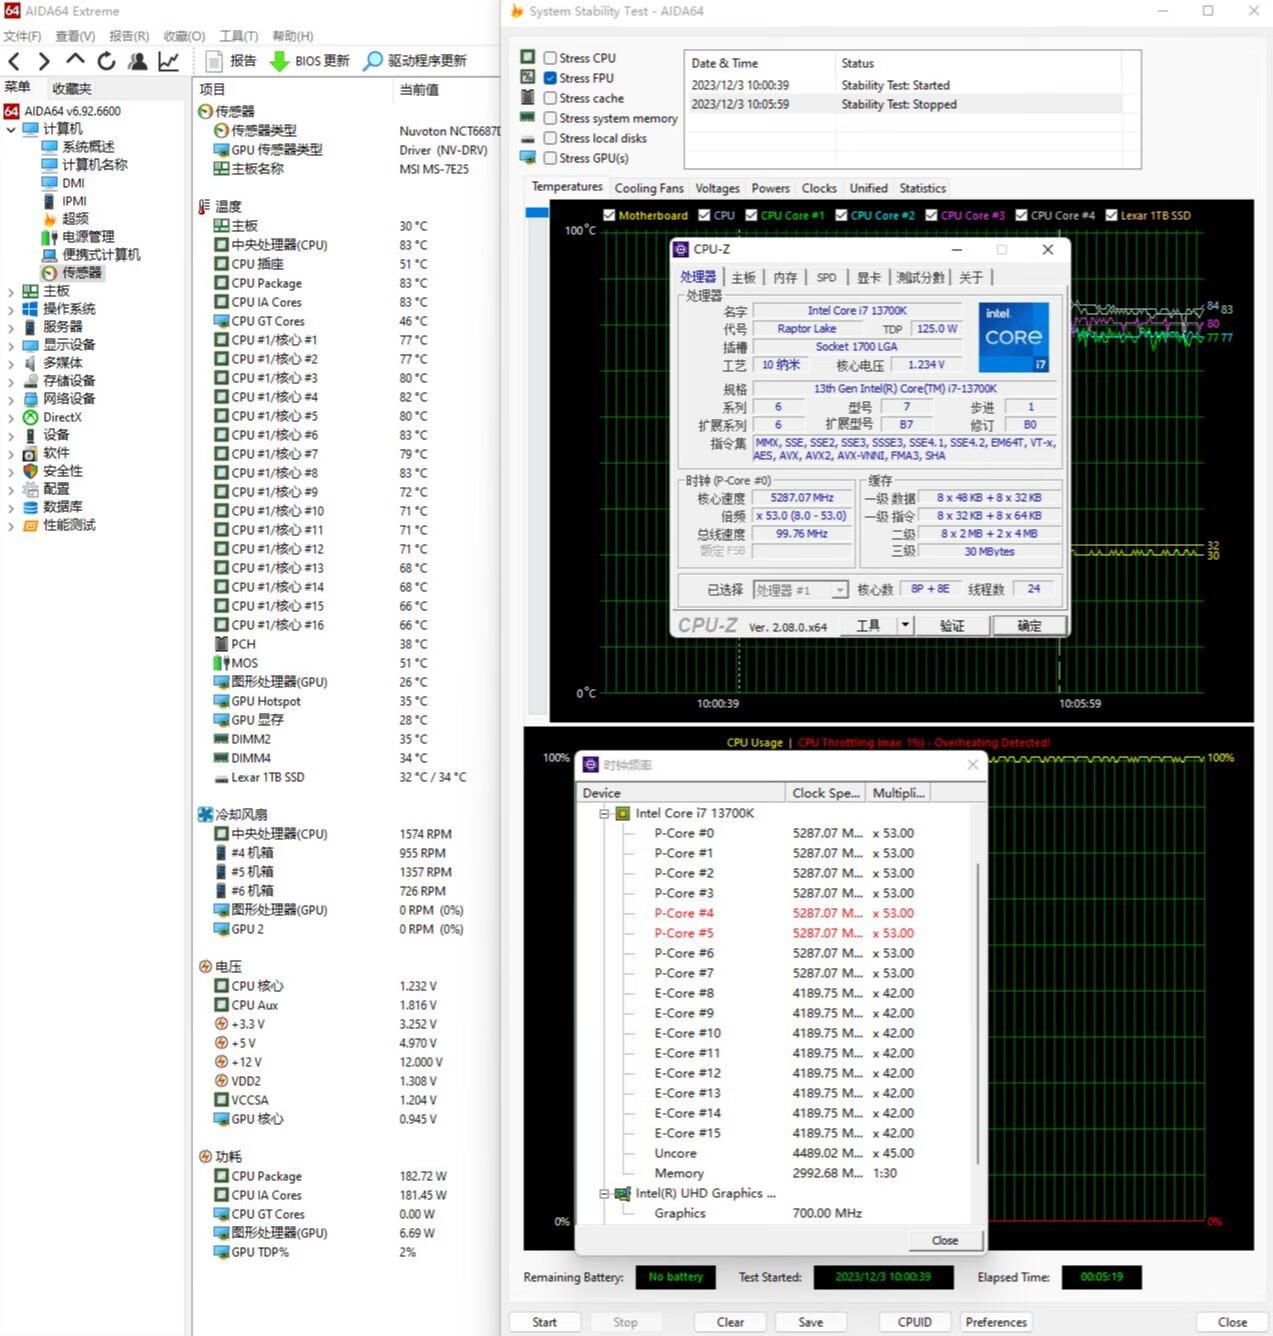Viewport: 1273px width, 1336px height.
Task: Click Close button in clock frequency dialog
Action: tap(945, 1240)
